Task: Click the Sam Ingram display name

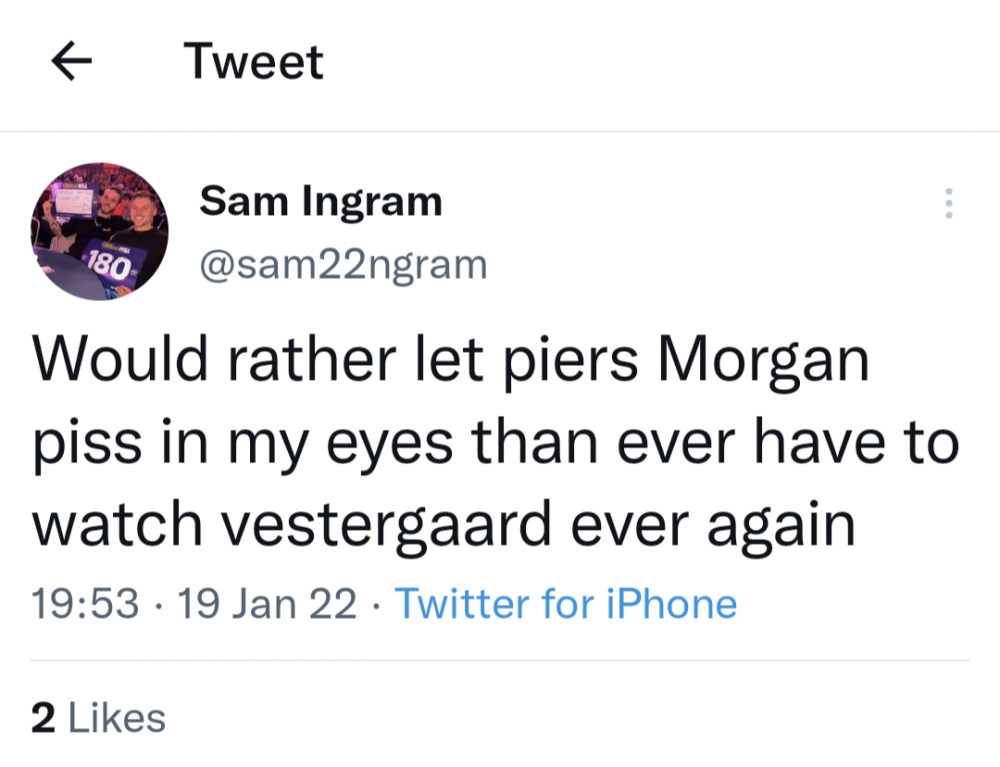Action: (x=320, y=201)
